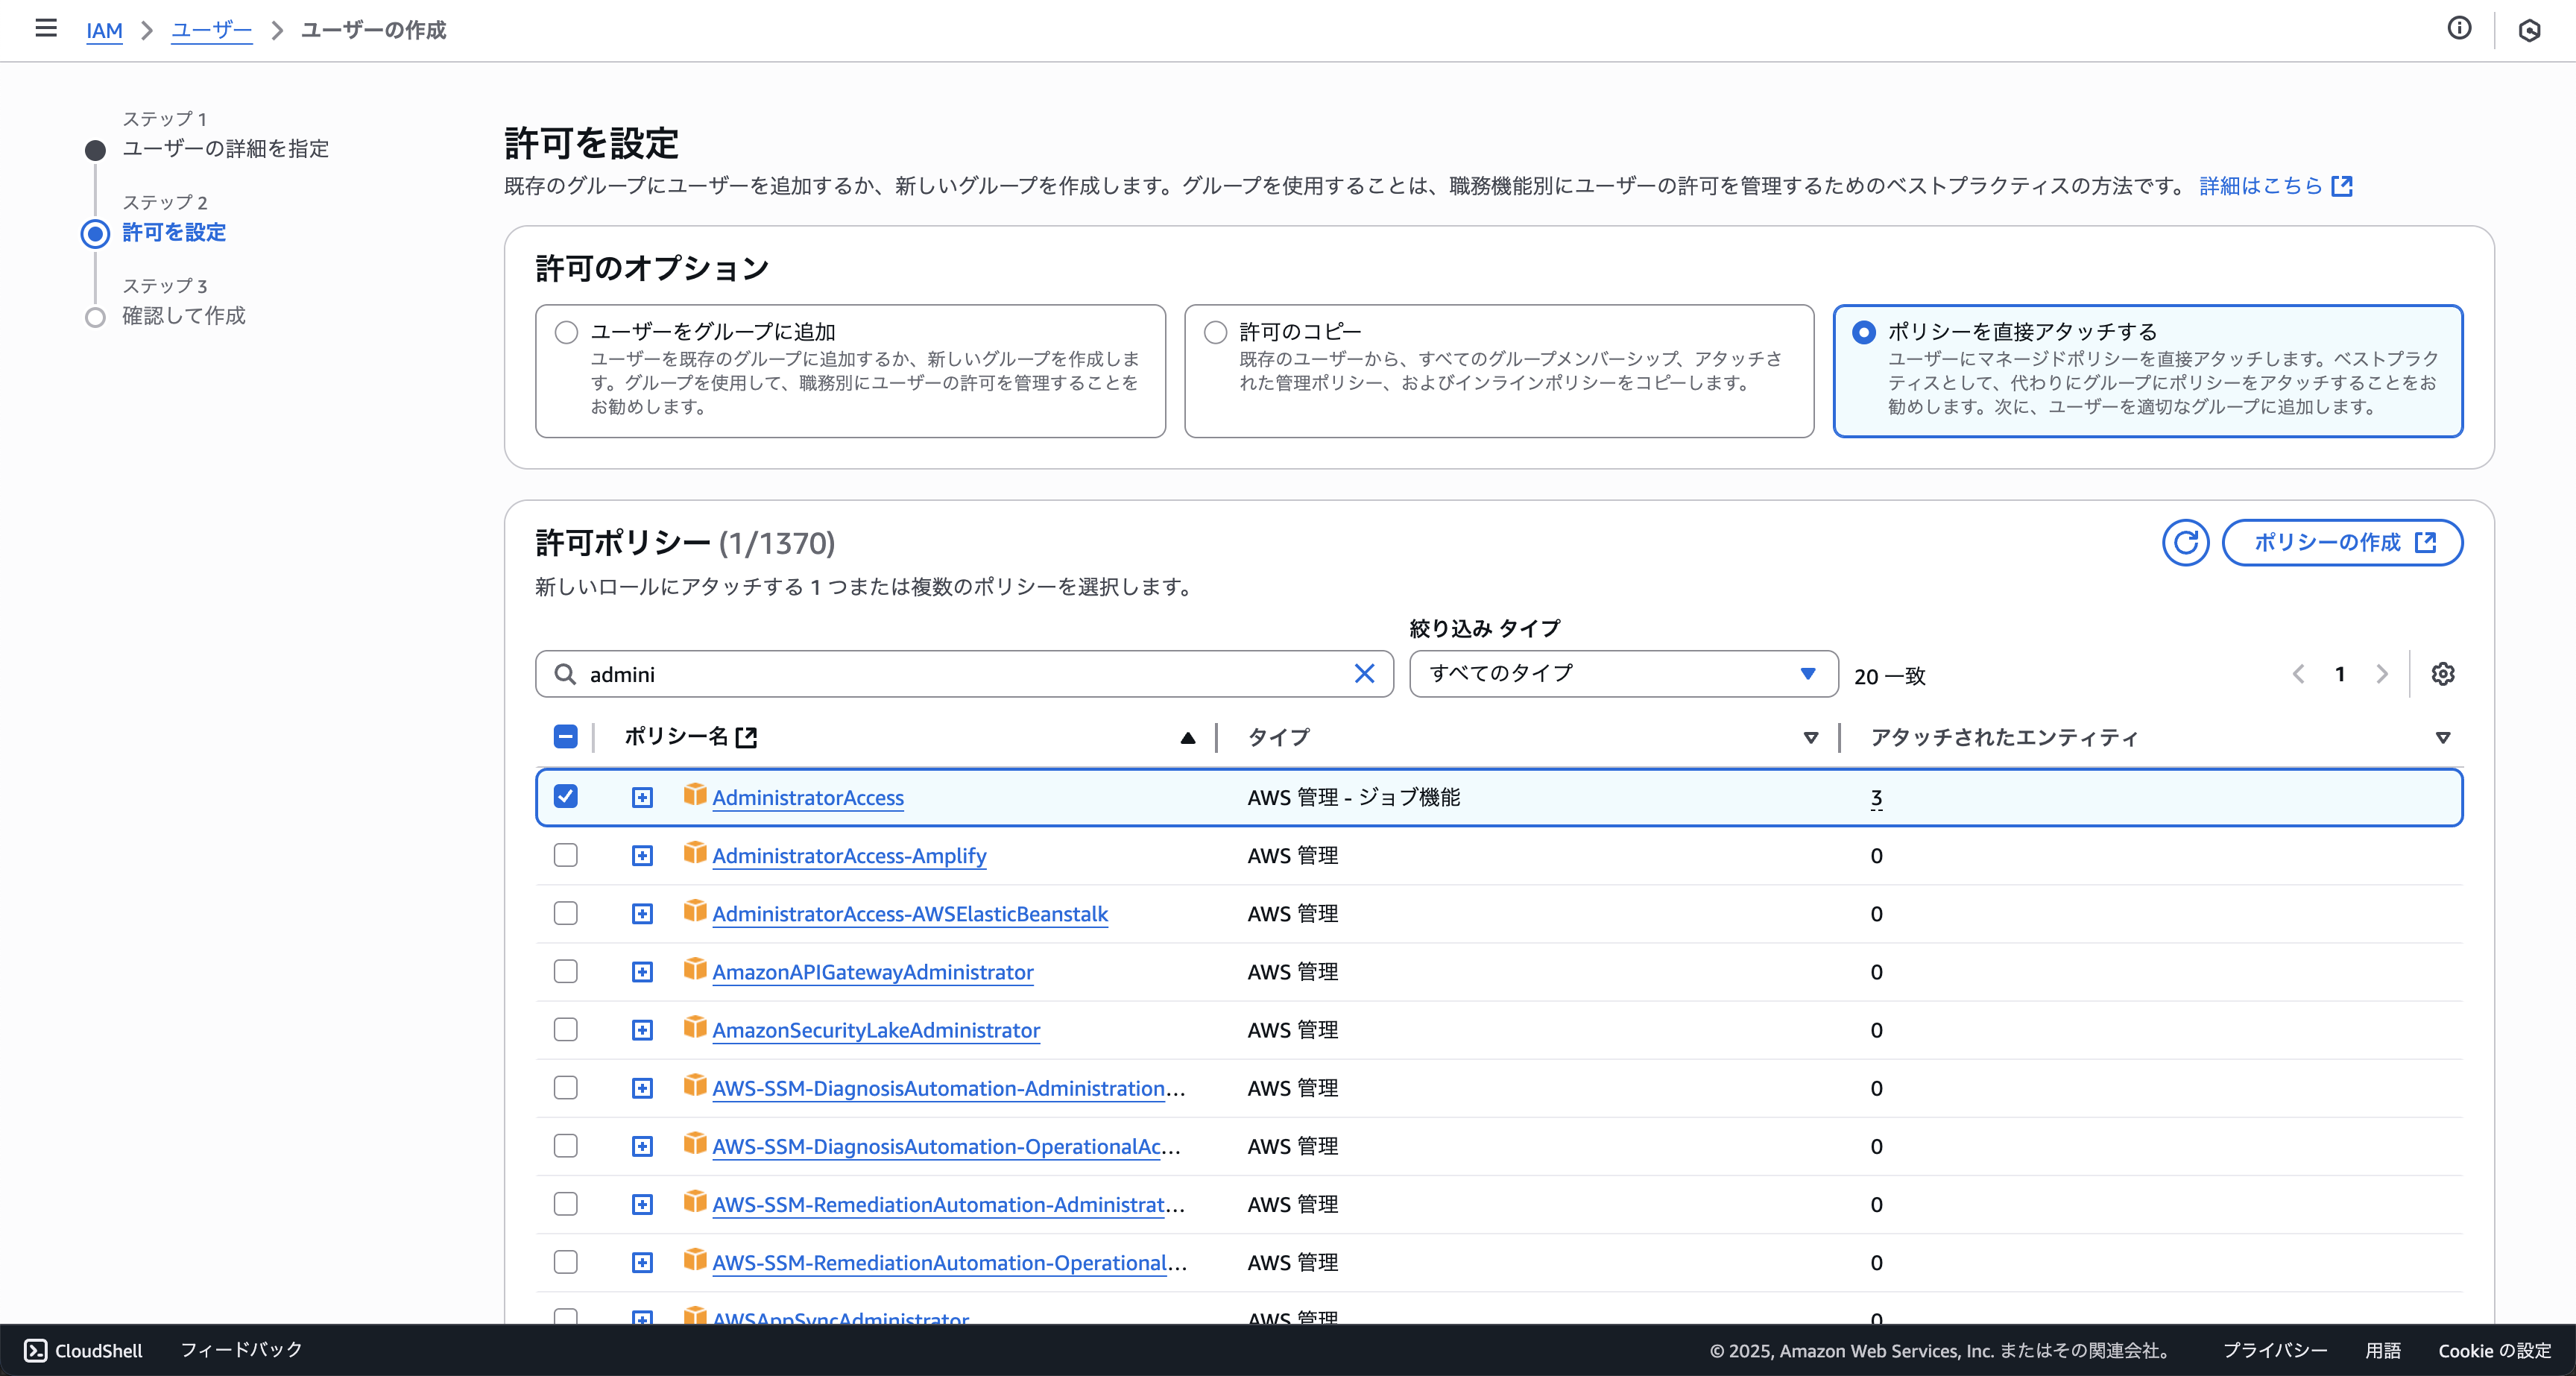Open the hamburger navigation menu
2576x1376 pixels.
pos(45,28)
